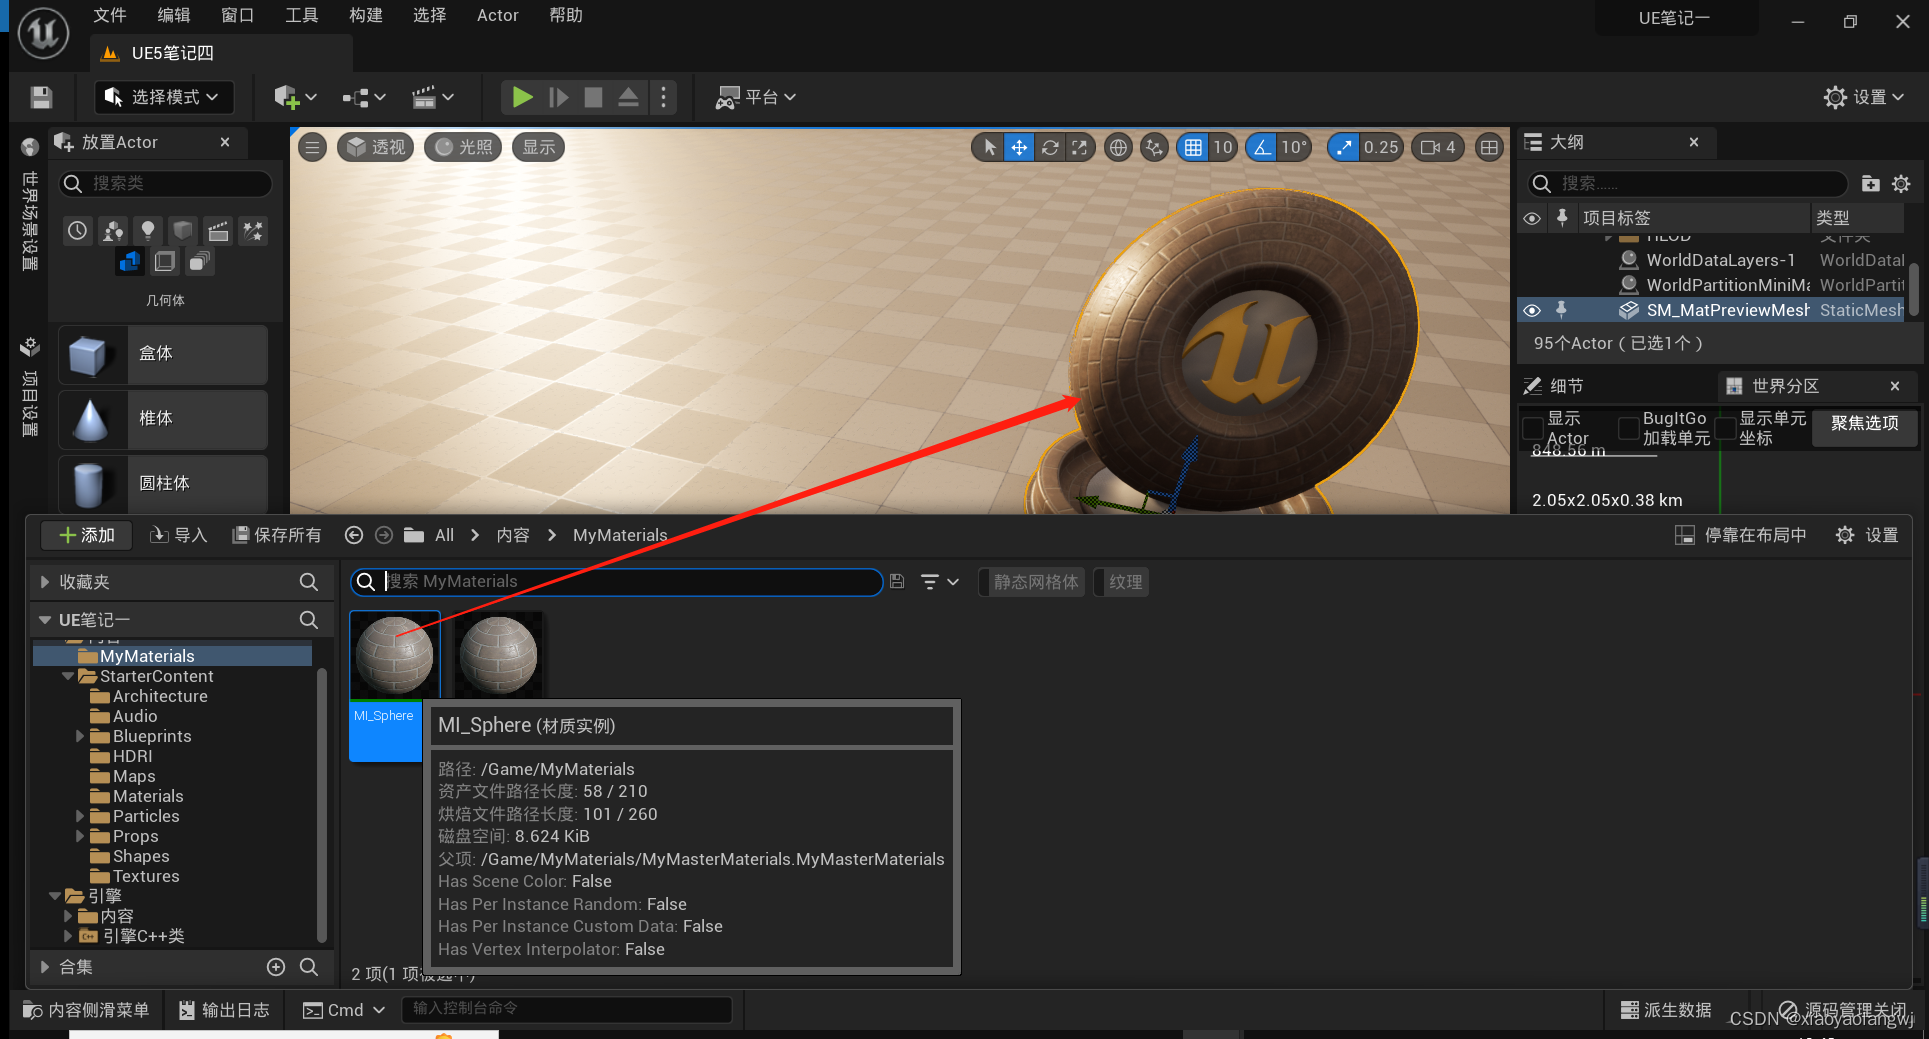1929x1039 pixels.
Task: Select the basic shapes category icon
Action: click(113, 231)
